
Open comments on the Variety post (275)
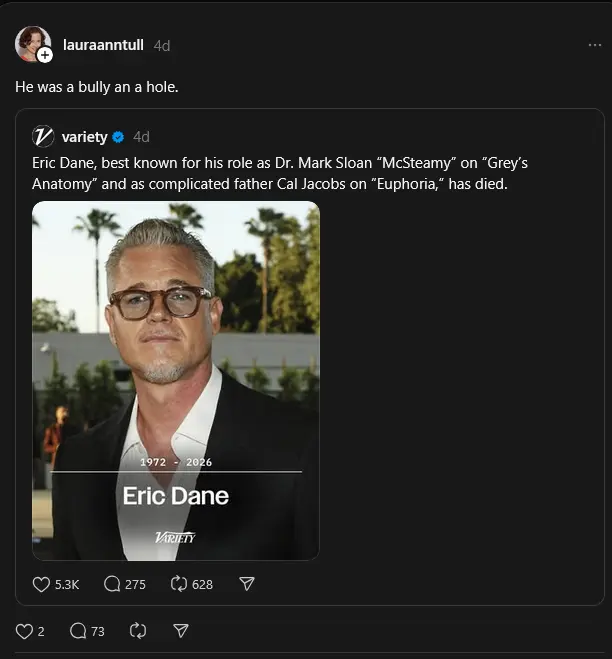tap(112, 584)
